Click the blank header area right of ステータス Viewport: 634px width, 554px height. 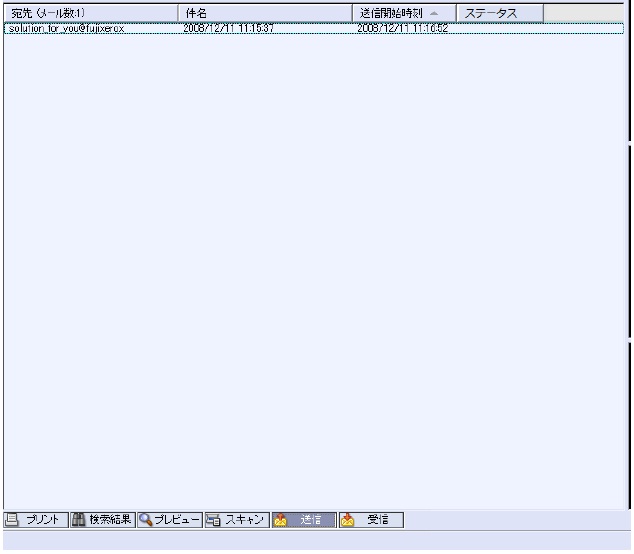point(585,12)
